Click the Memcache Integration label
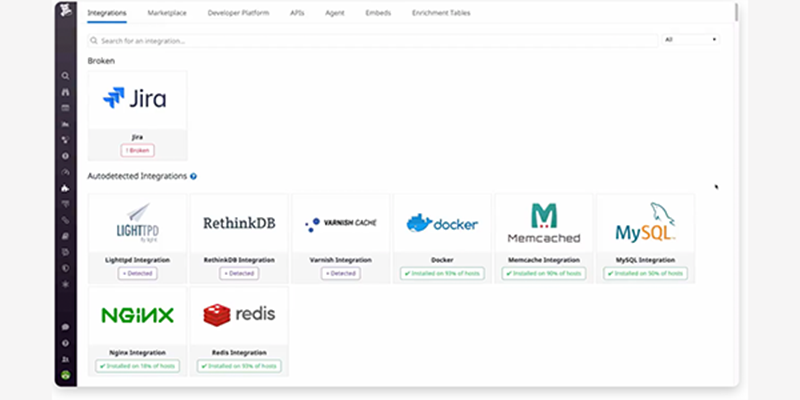Viewport: 800px width, 400px height. click(544, 260)
